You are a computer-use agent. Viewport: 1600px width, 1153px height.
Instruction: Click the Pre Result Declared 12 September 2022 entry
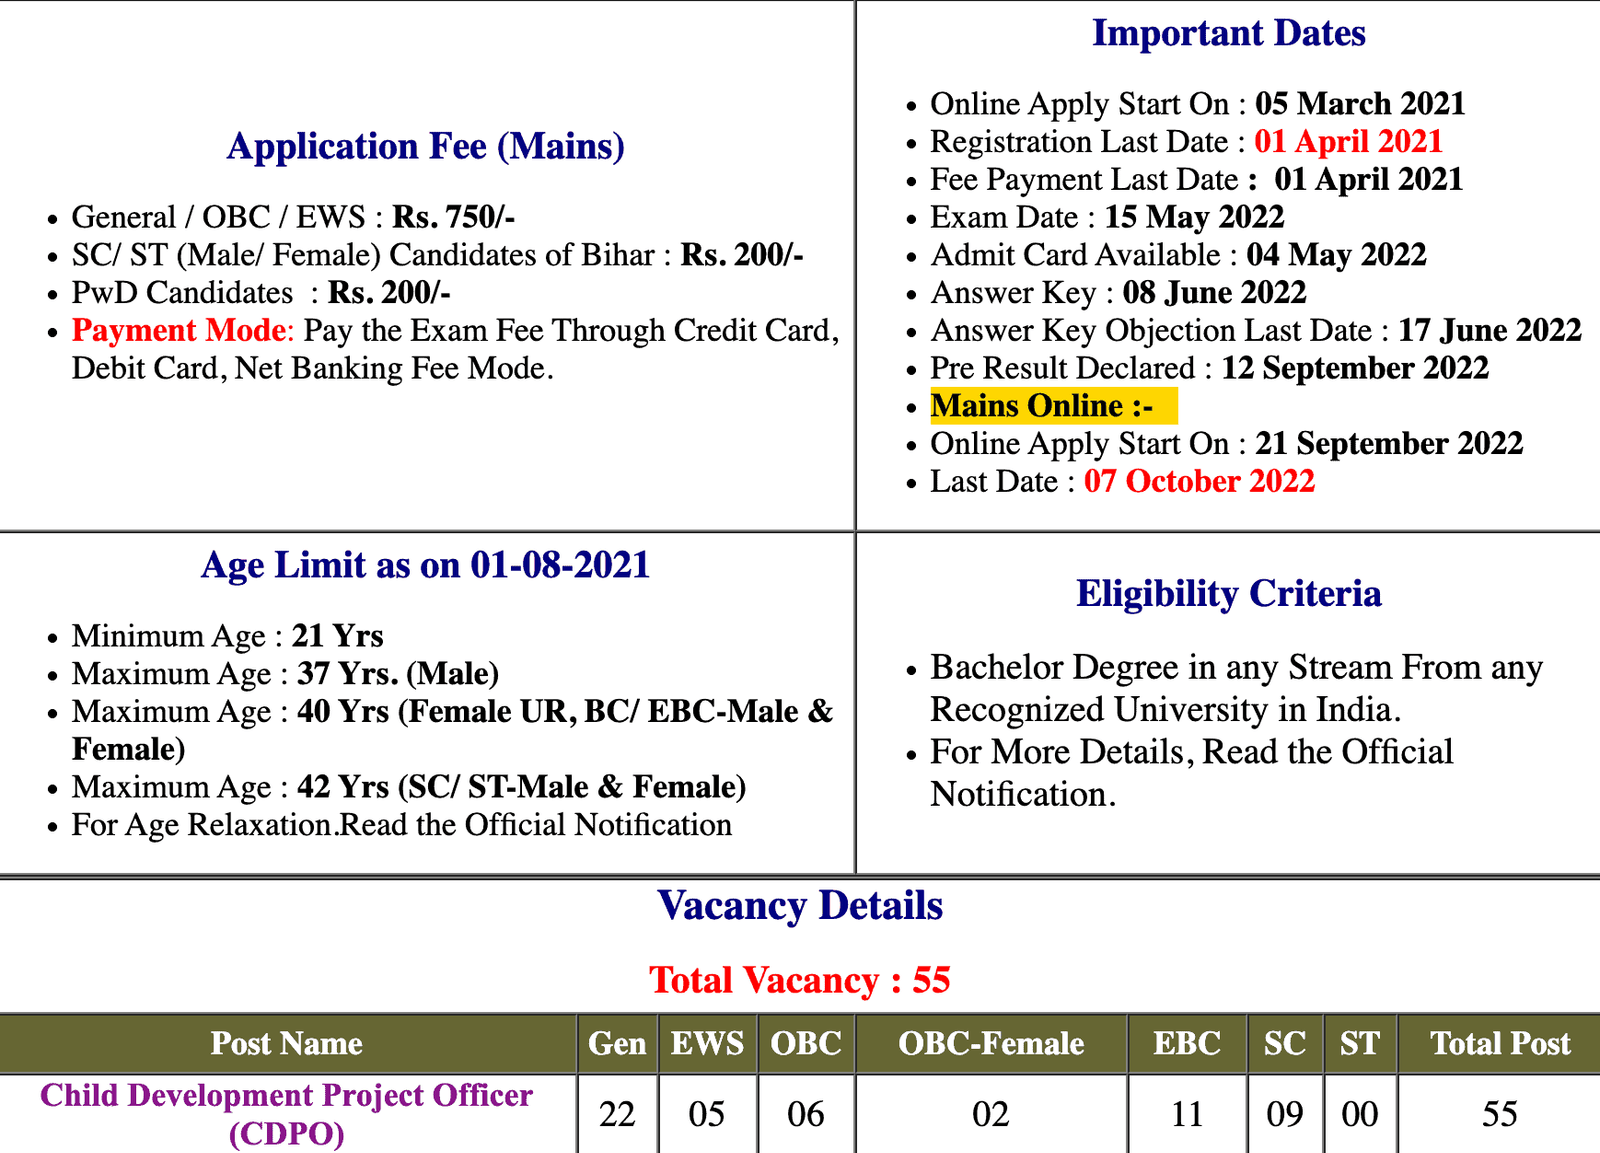pyautogui.click(x=1209, y=368)
